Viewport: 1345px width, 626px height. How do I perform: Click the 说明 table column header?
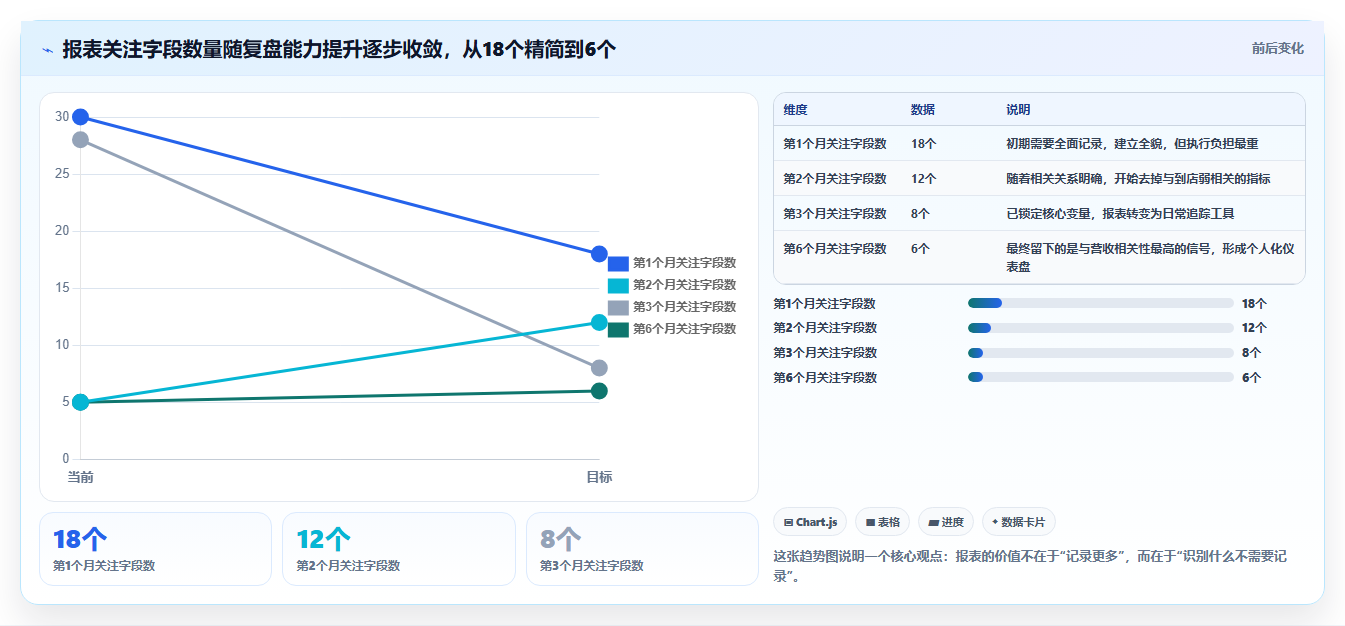pos(1018,109)
